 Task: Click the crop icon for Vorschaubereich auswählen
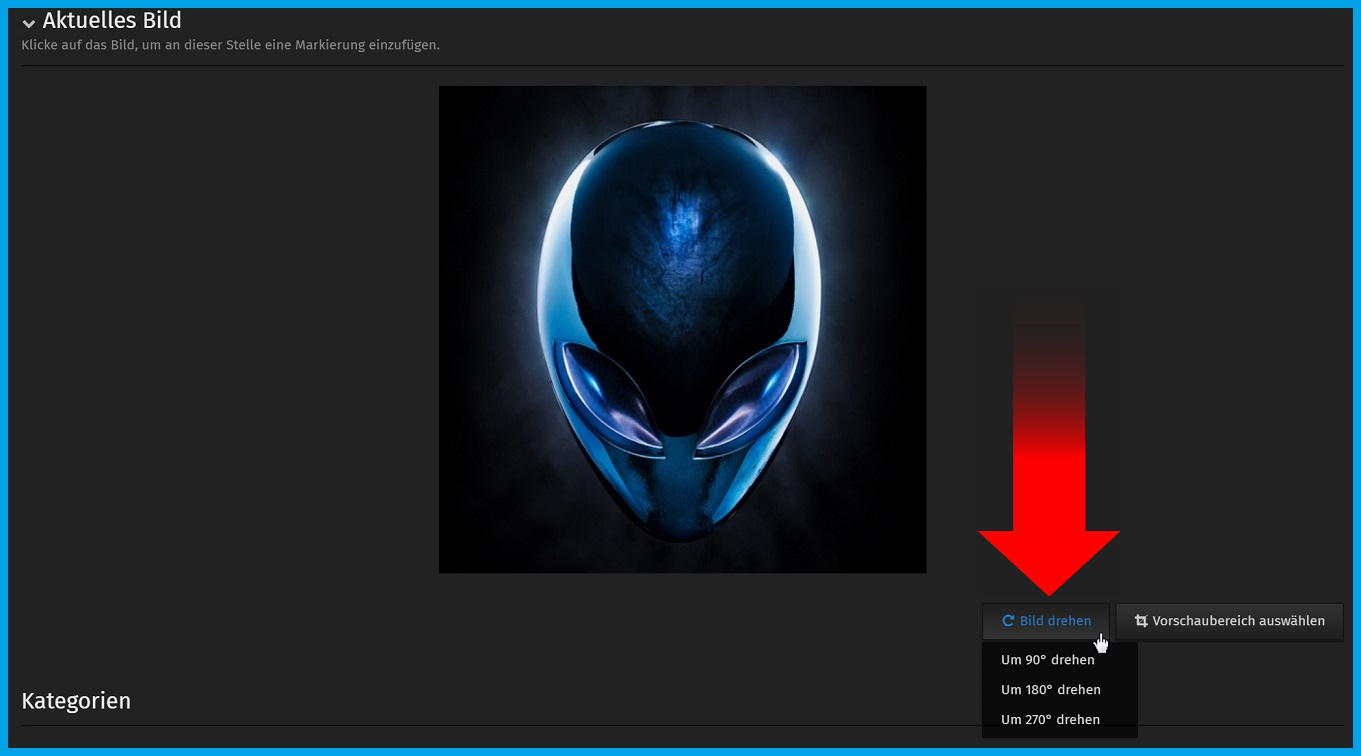click(1141, 621)
